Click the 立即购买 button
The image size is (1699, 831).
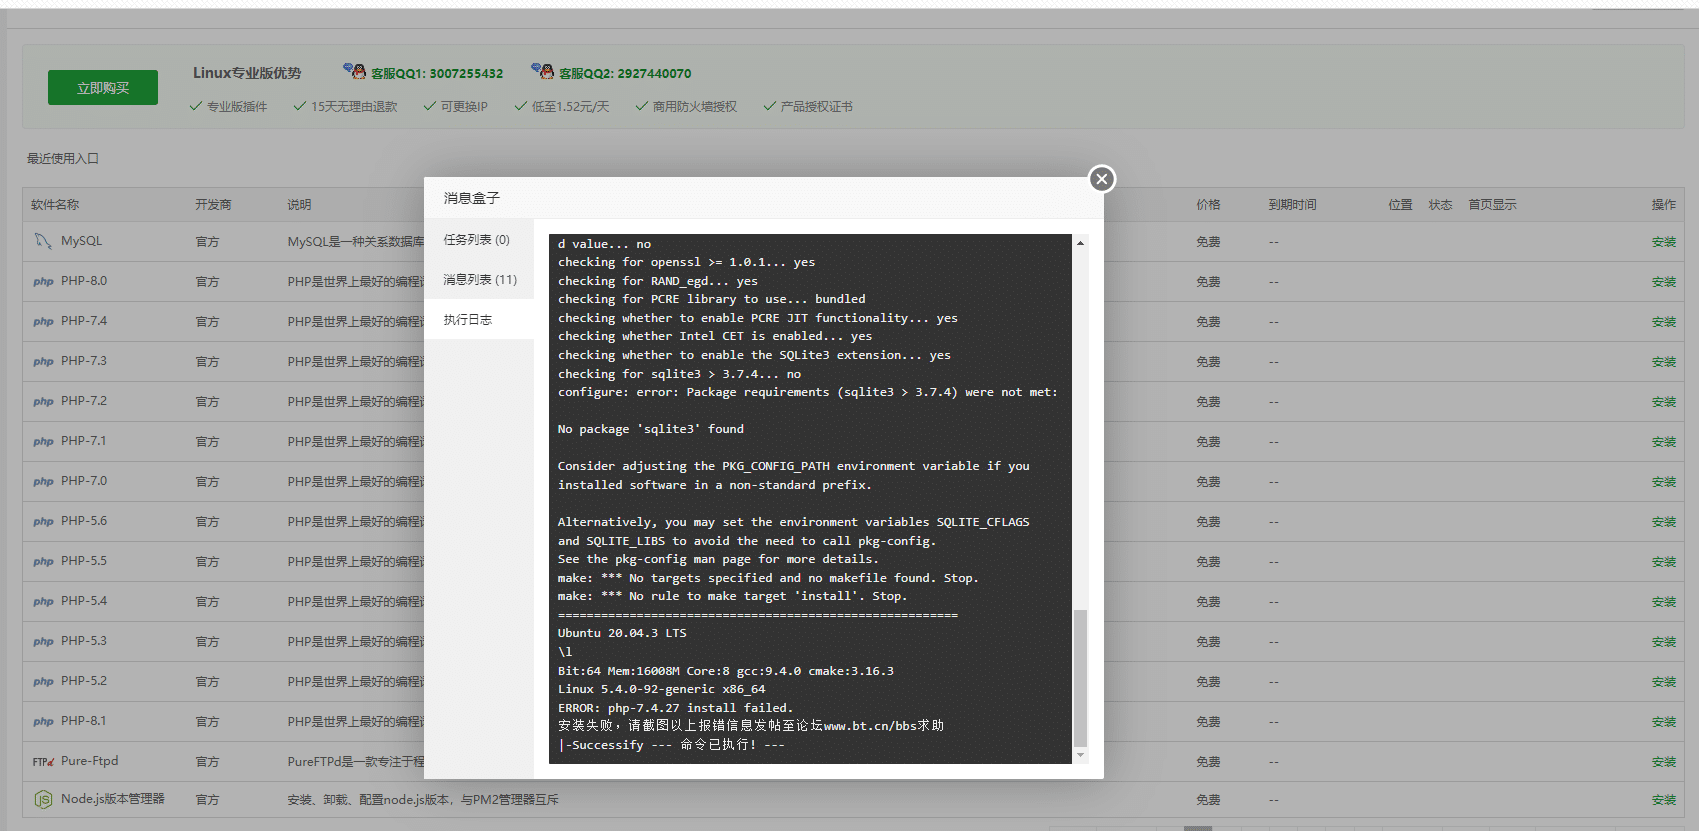click(x=103, y=88)
